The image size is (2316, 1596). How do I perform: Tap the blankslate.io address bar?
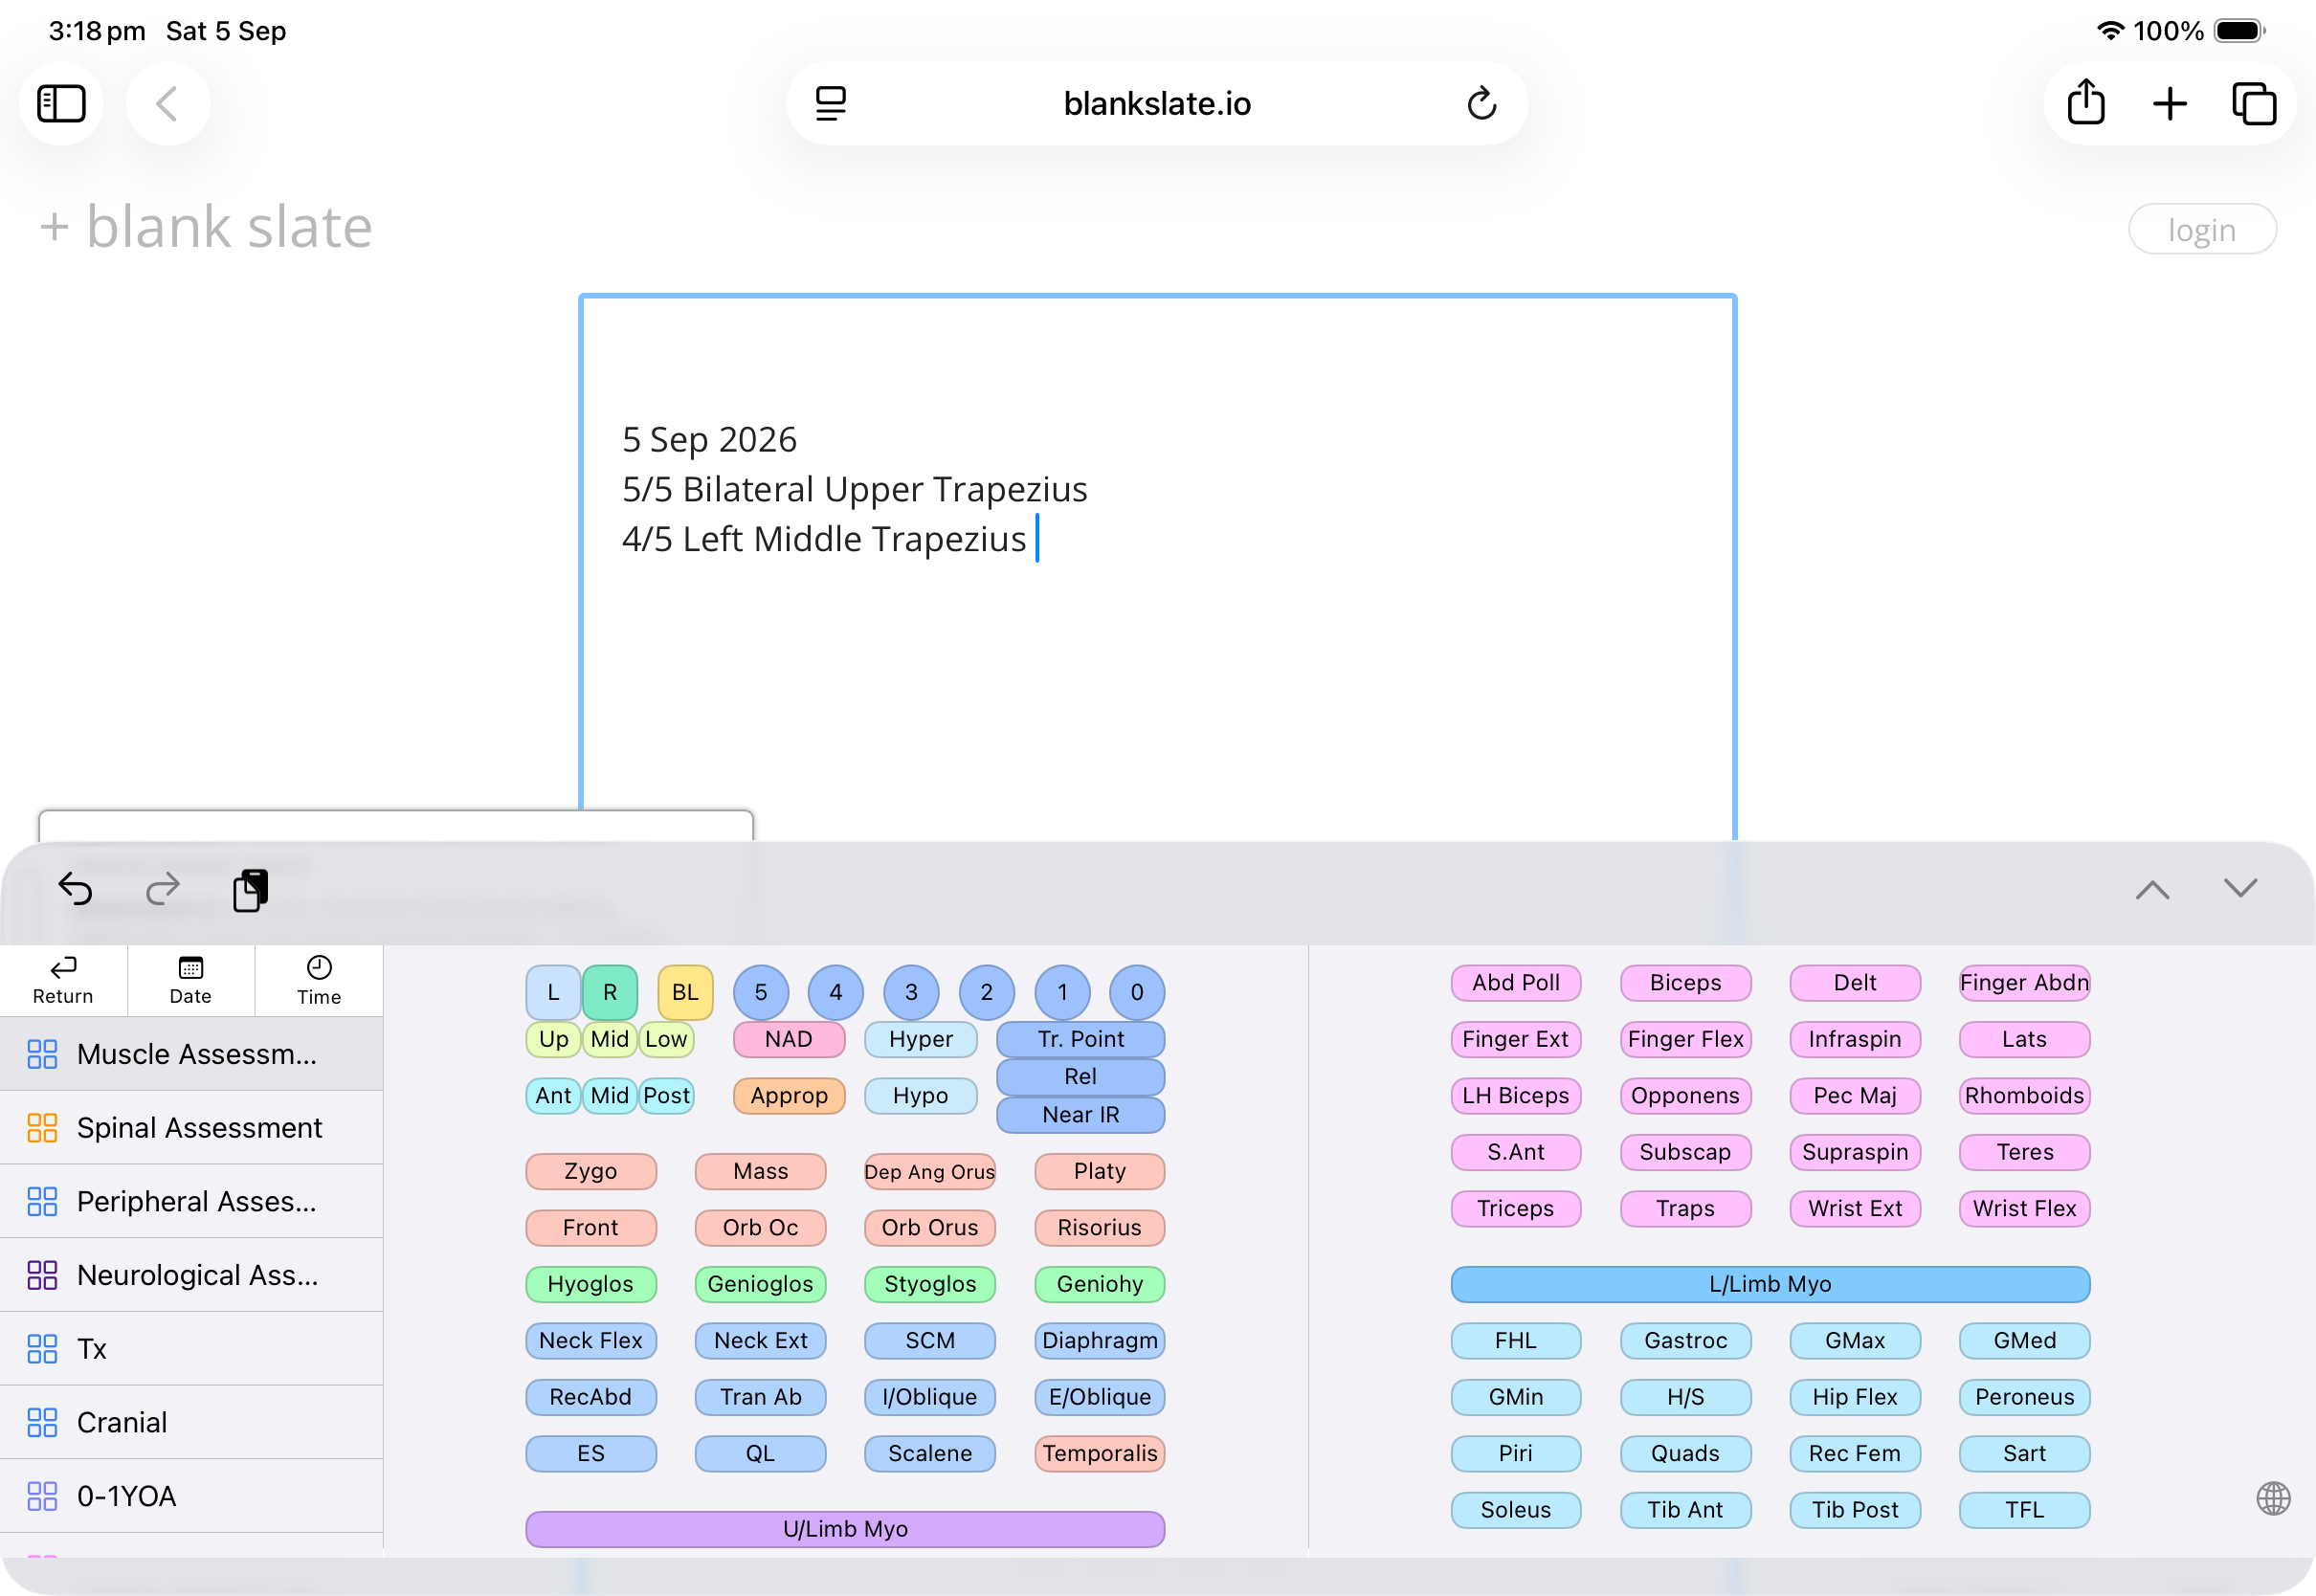(1156, 103)
